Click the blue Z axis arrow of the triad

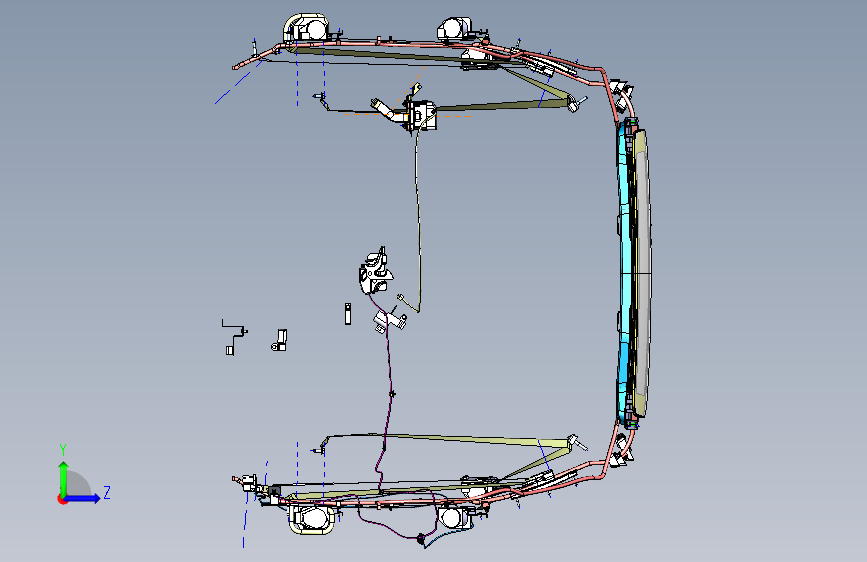coord(83,498)
